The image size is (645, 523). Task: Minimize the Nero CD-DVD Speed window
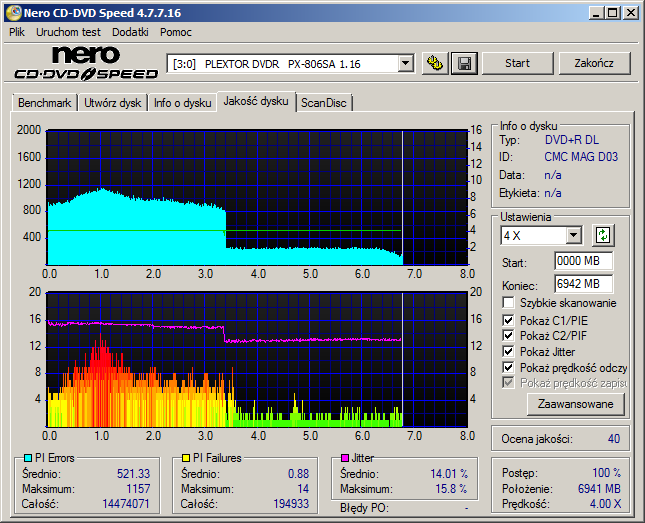[x=596, y=13]
